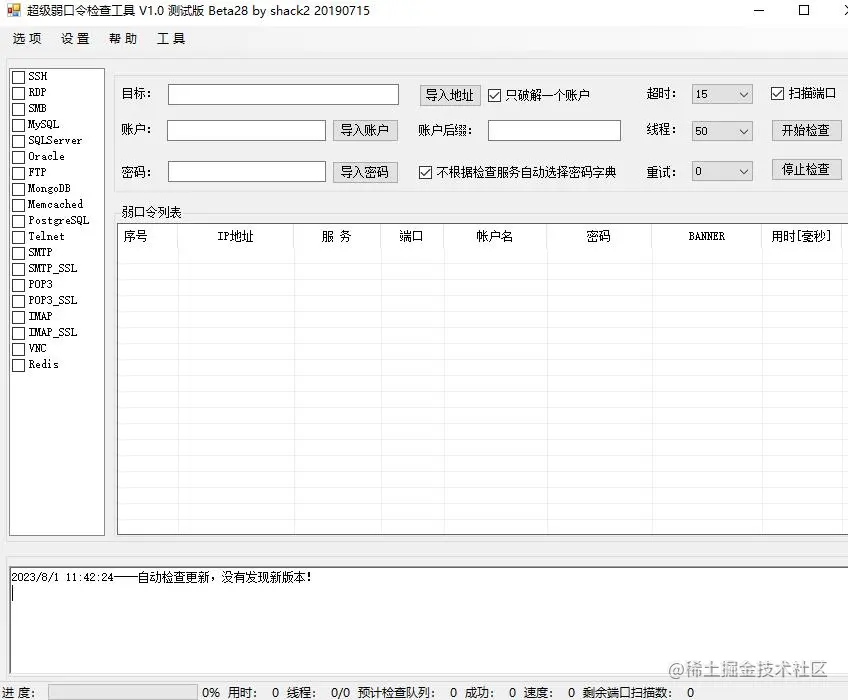Enable the Memcached checkbox
848x700 pixels.
click(18, 205)
